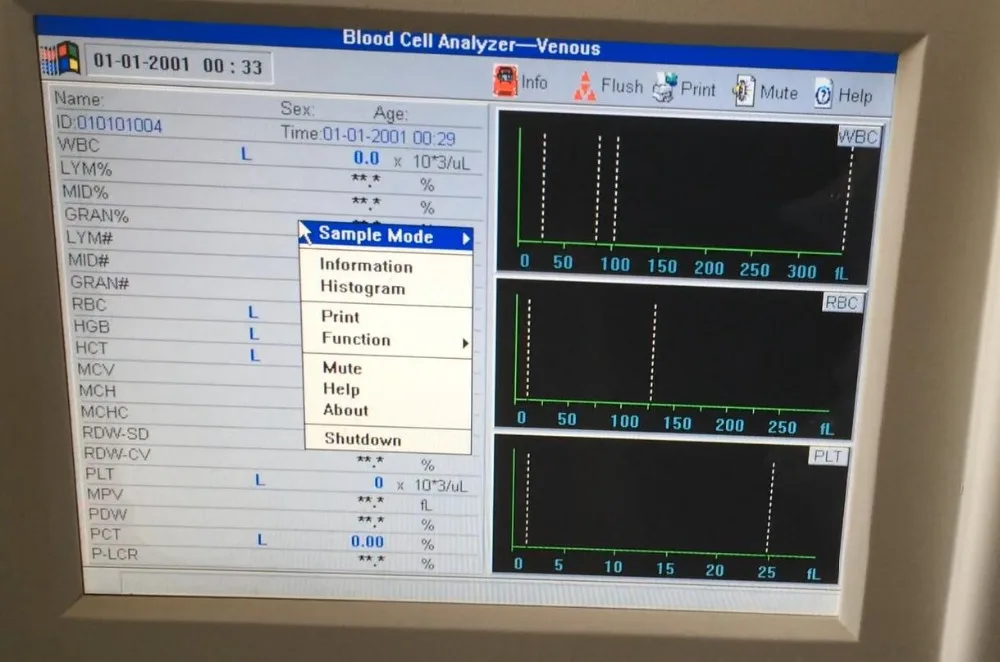Select Print in the popup menu
This screenshot has height=662, width=1000.
click(341, 316)
